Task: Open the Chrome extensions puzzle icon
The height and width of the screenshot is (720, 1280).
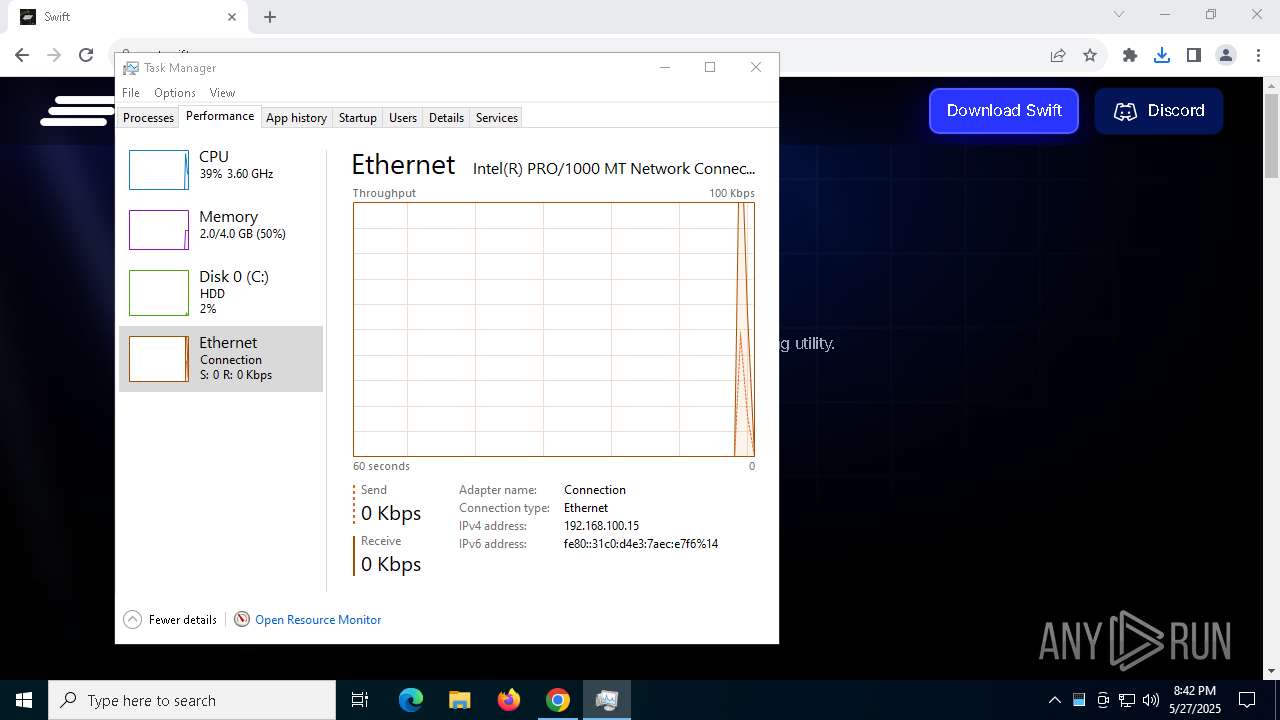Action: 1130,56
